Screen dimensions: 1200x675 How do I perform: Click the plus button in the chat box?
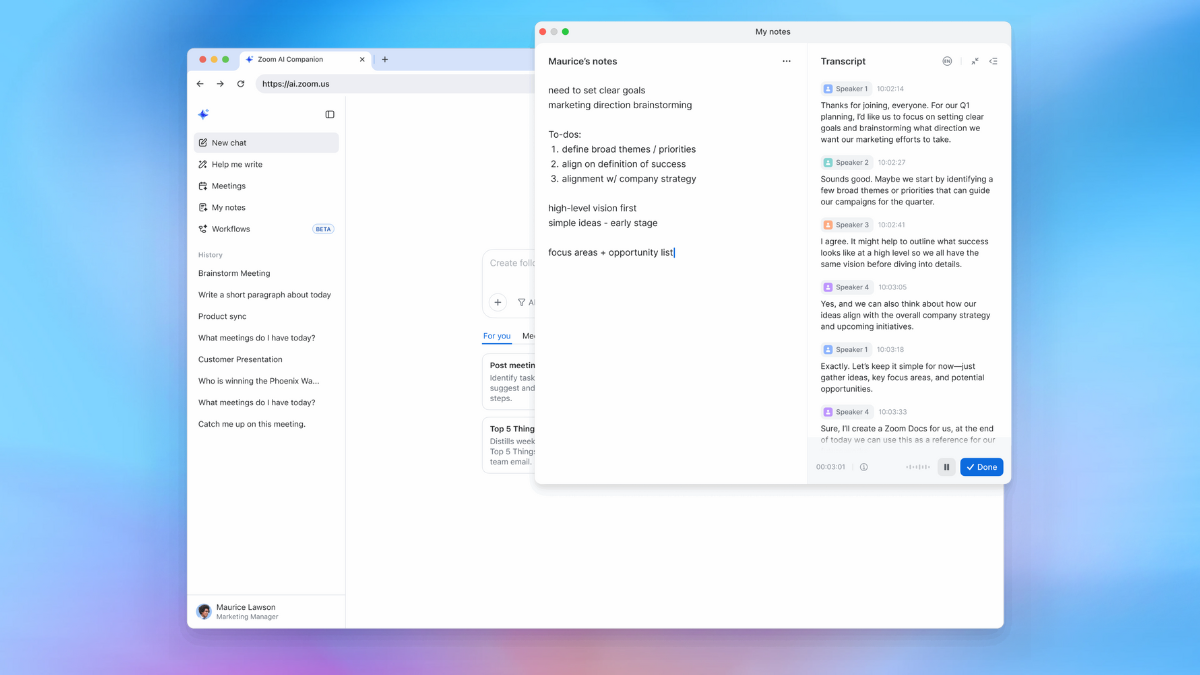click(x=498, y=302)
